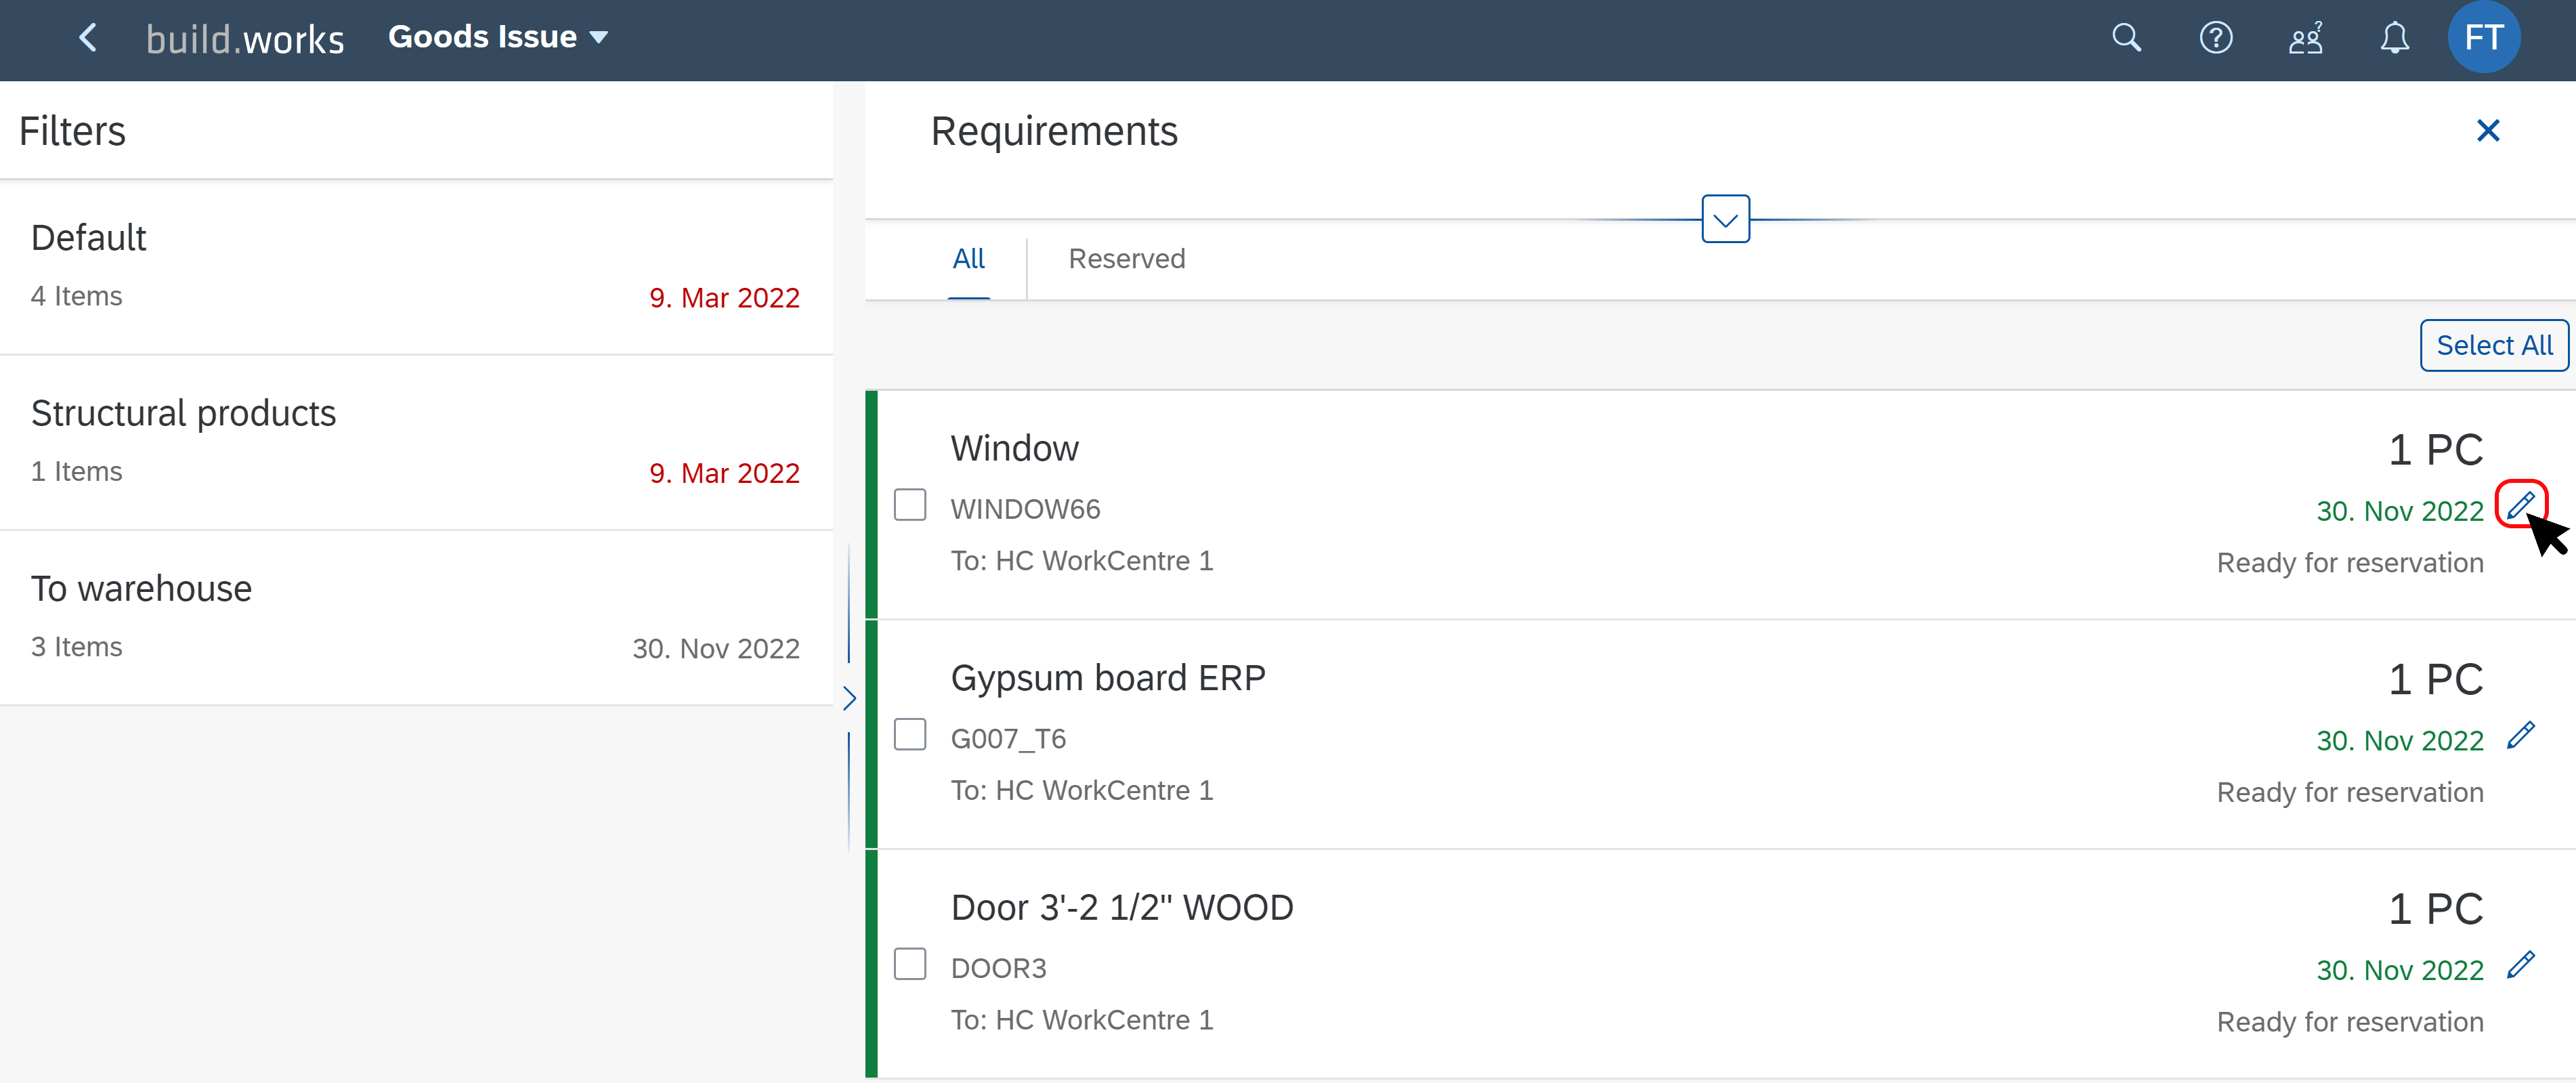The image size is (2576, 1083).
Task: Select the To warehouse filter
Action: [x=416, y=619]
